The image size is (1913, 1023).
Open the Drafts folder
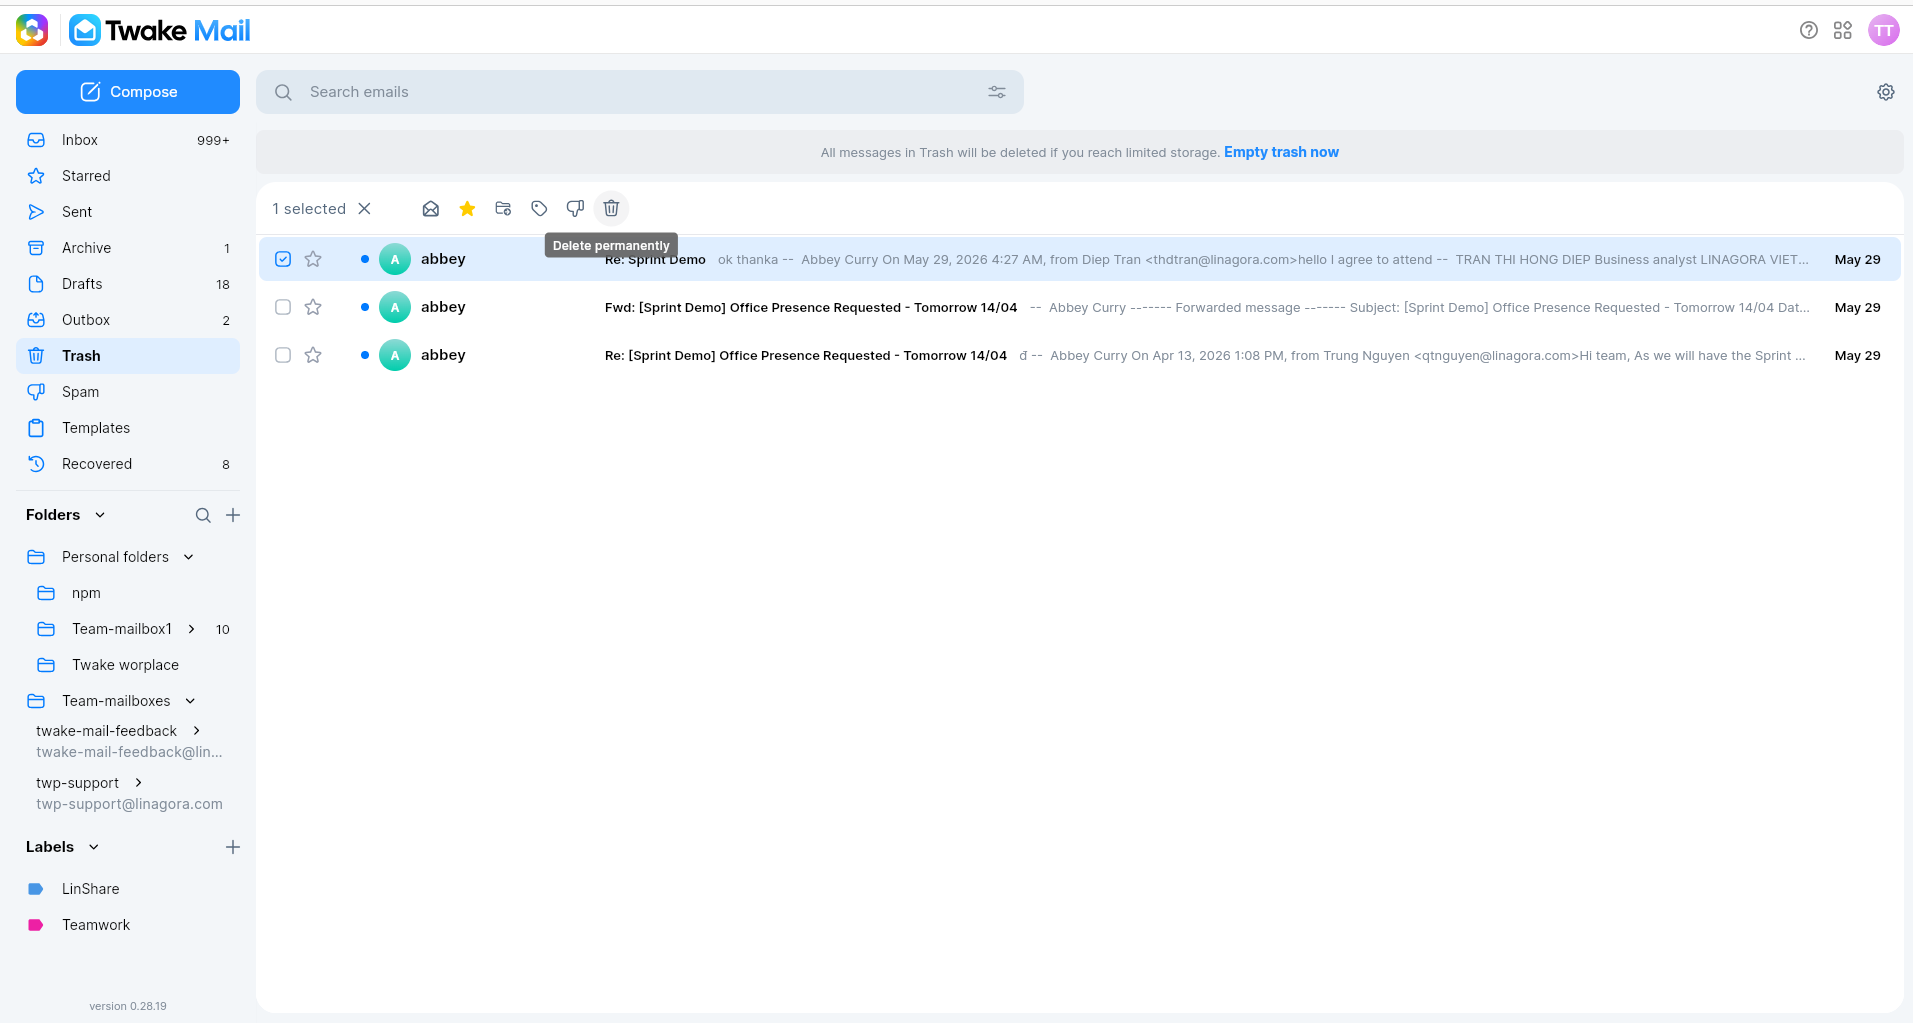[128, 284]
